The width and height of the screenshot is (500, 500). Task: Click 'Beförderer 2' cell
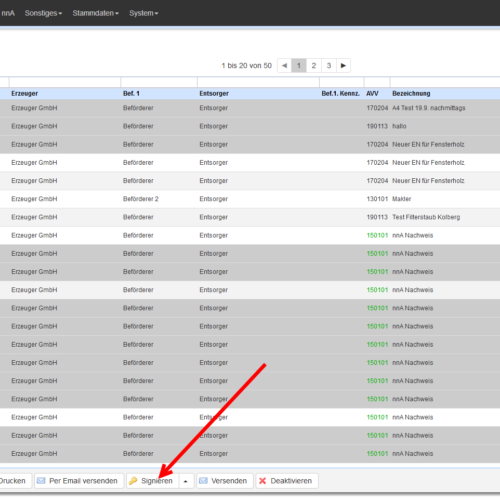tap(141, 199)
